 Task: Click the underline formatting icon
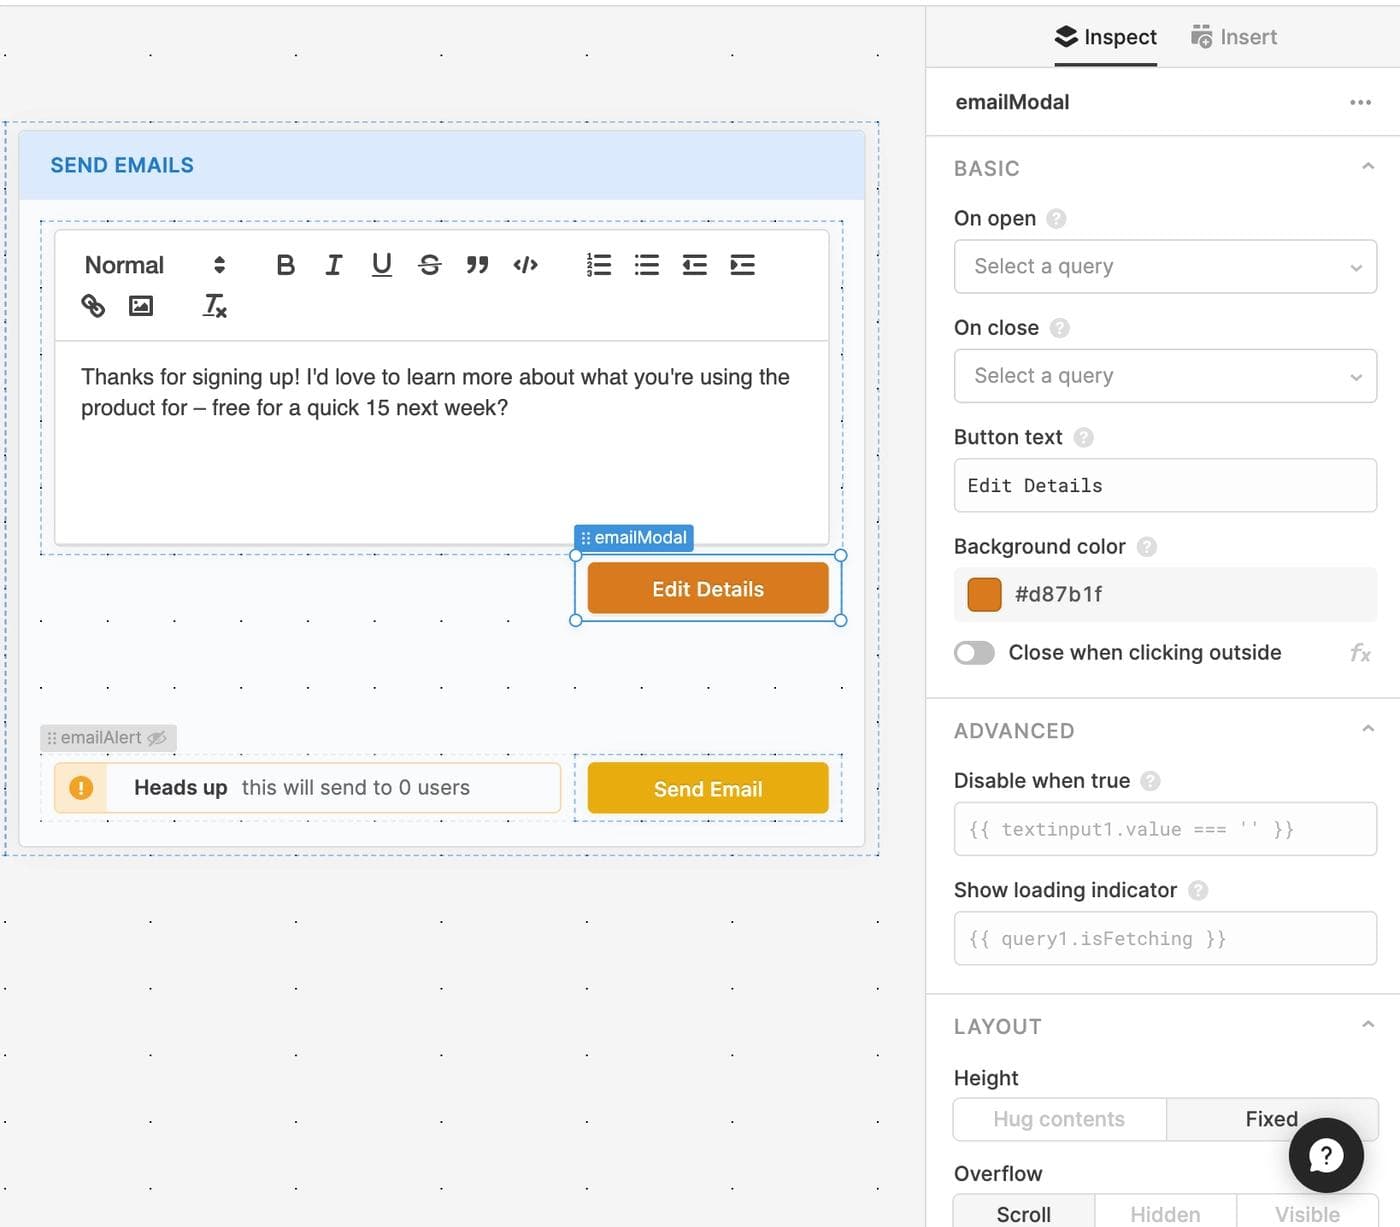point(381,265)
